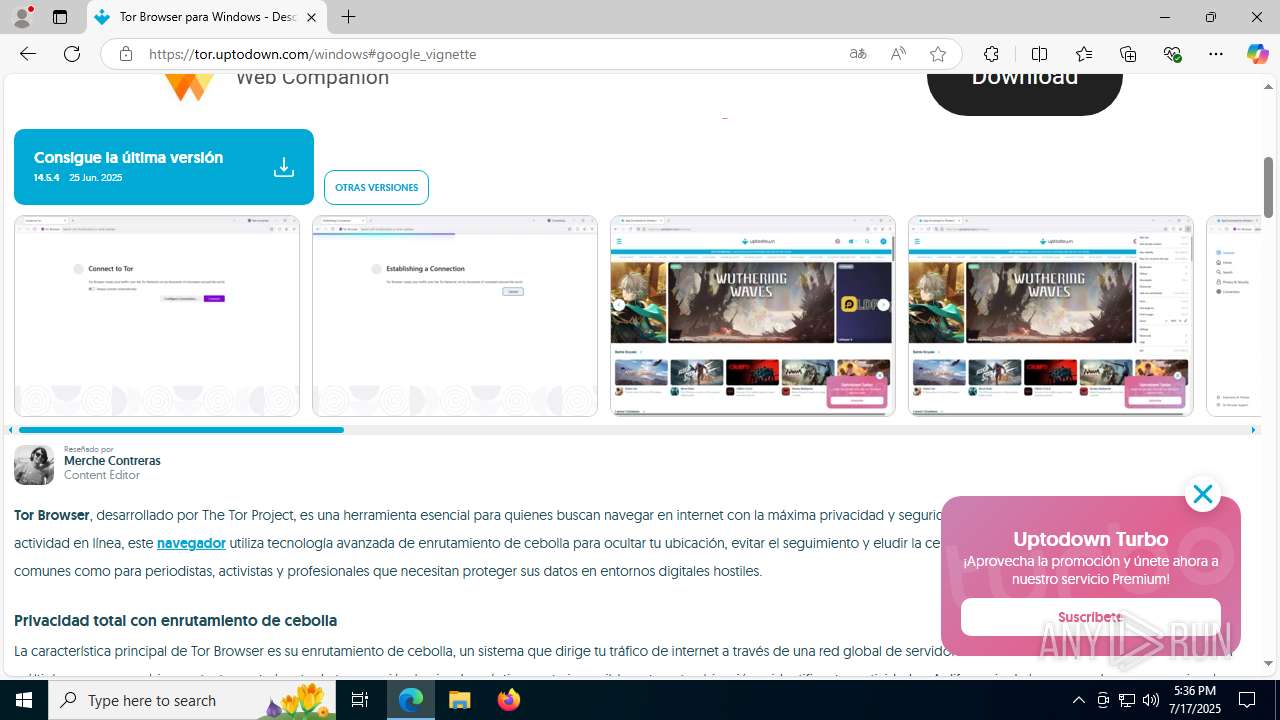Click Merche Contreras author photo
The width and height of the screenshot is (1280, 720).
[34, 465]
